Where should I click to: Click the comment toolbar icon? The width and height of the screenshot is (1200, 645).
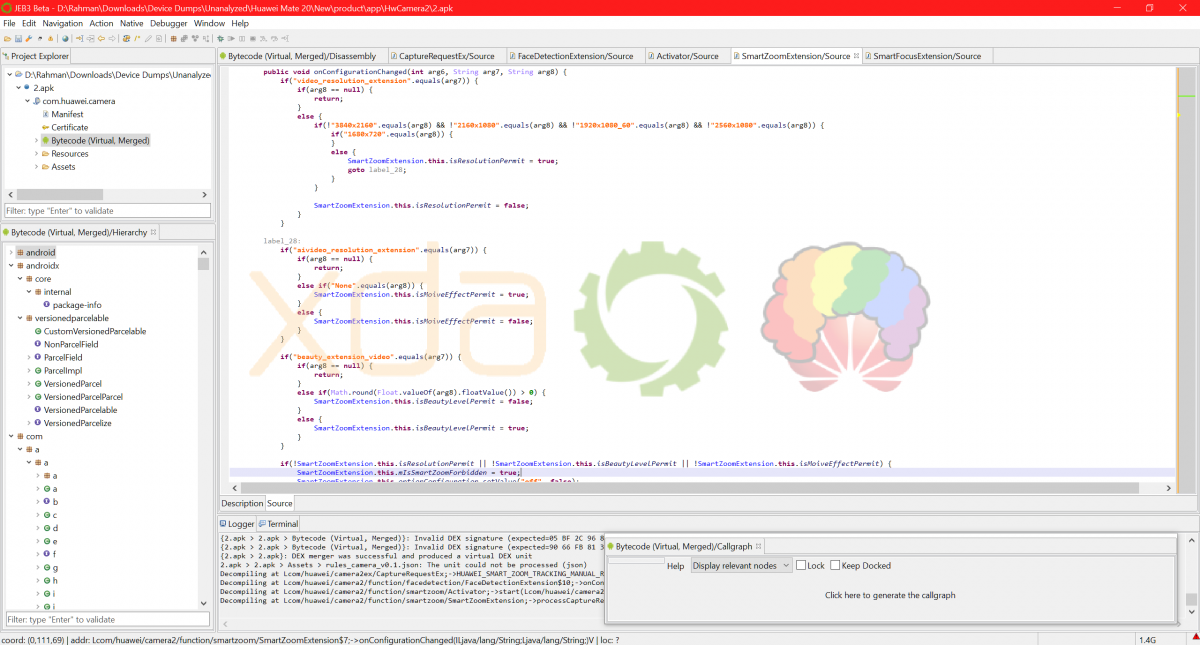tap(137, 39)
